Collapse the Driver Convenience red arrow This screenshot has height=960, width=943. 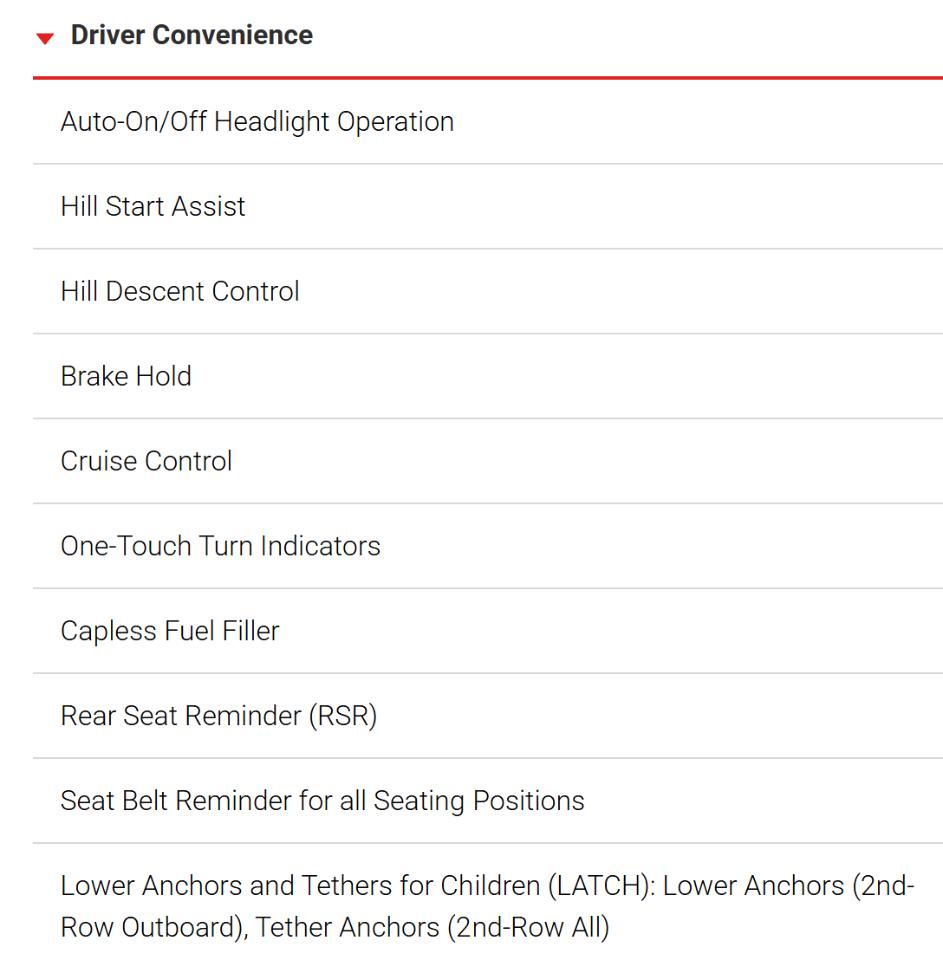(45, 39)
